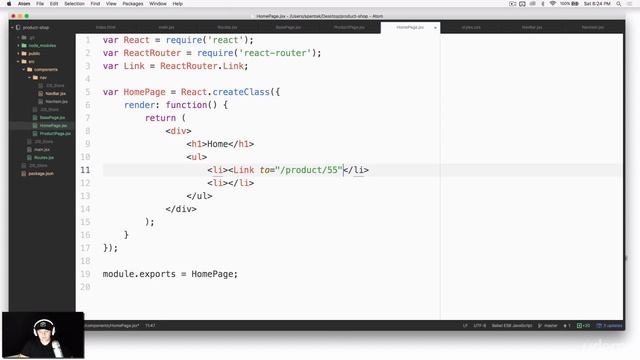The image size is (640, 360).
Task: Collapse the src folder
Action: click(x=18, y=62)
